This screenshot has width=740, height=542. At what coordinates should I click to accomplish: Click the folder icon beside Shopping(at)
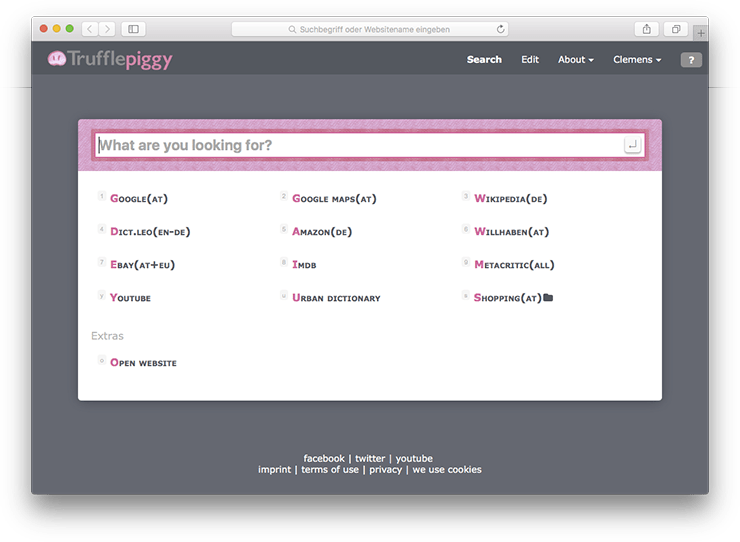coord(548,298)
